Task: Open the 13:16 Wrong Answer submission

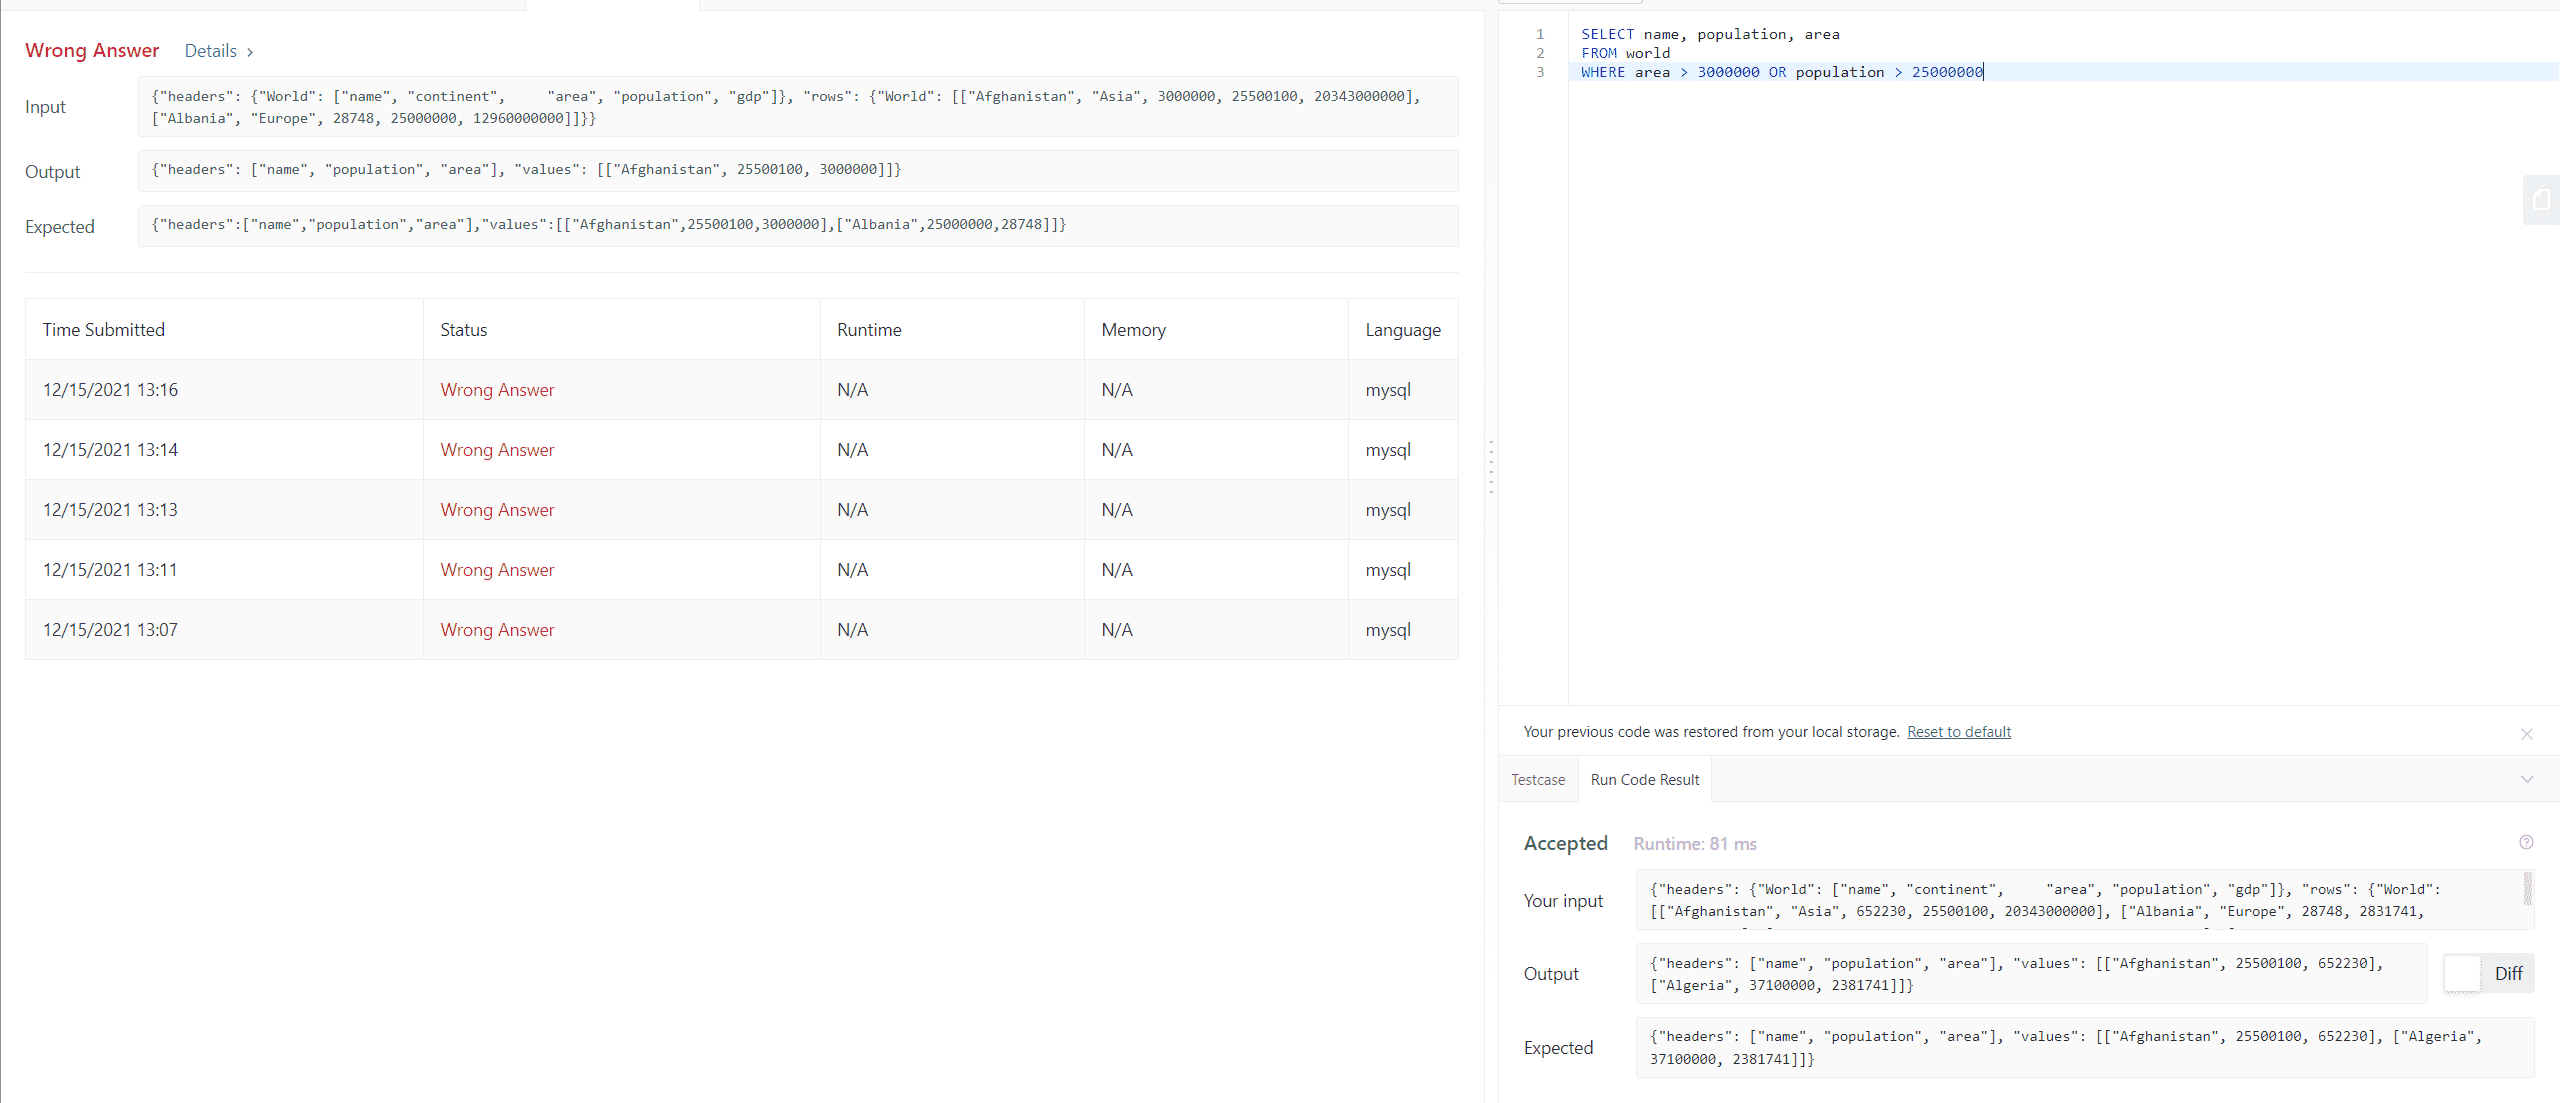Action: (497, 390)
